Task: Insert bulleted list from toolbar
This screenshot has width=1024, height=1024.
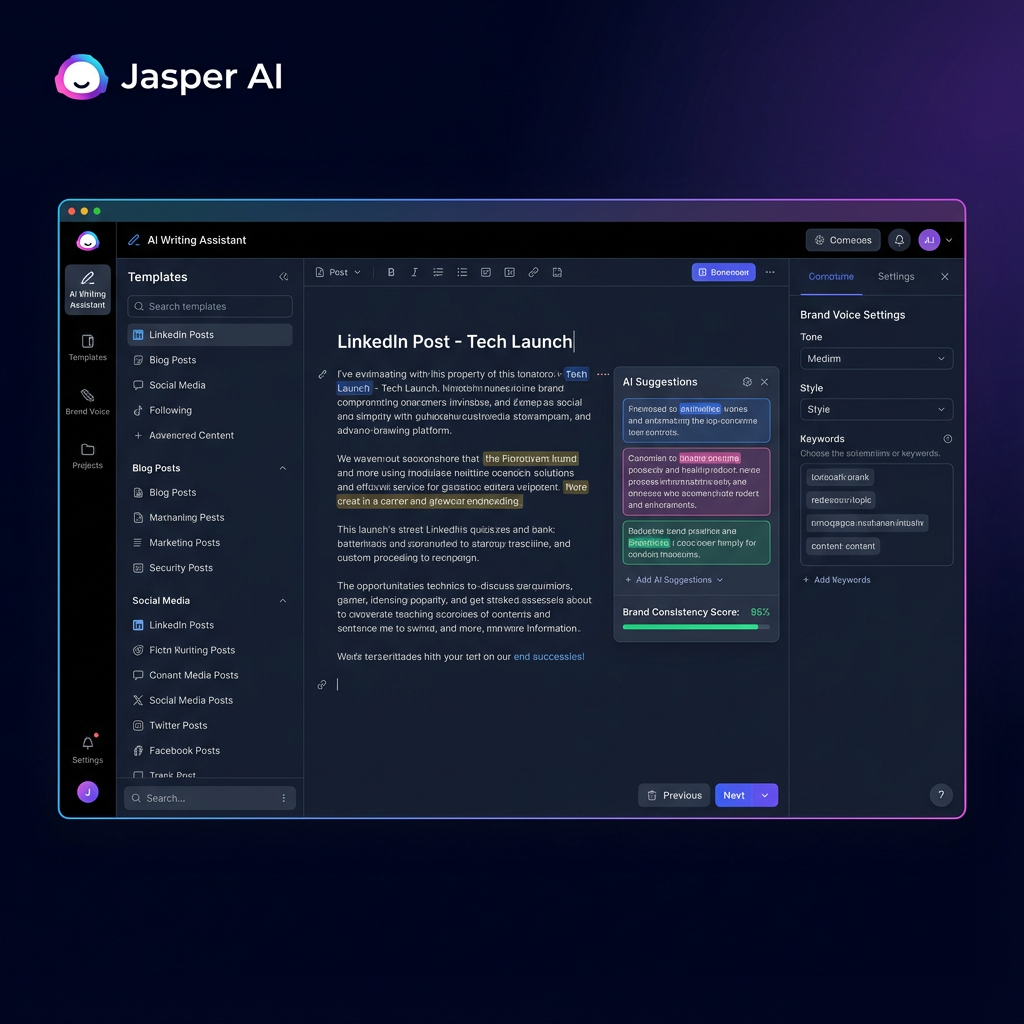Action: point(462,272)
